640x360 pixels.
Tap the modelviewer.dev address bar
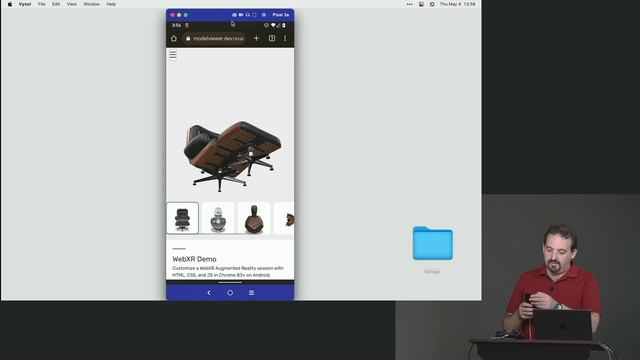click(x=215, y=38)
